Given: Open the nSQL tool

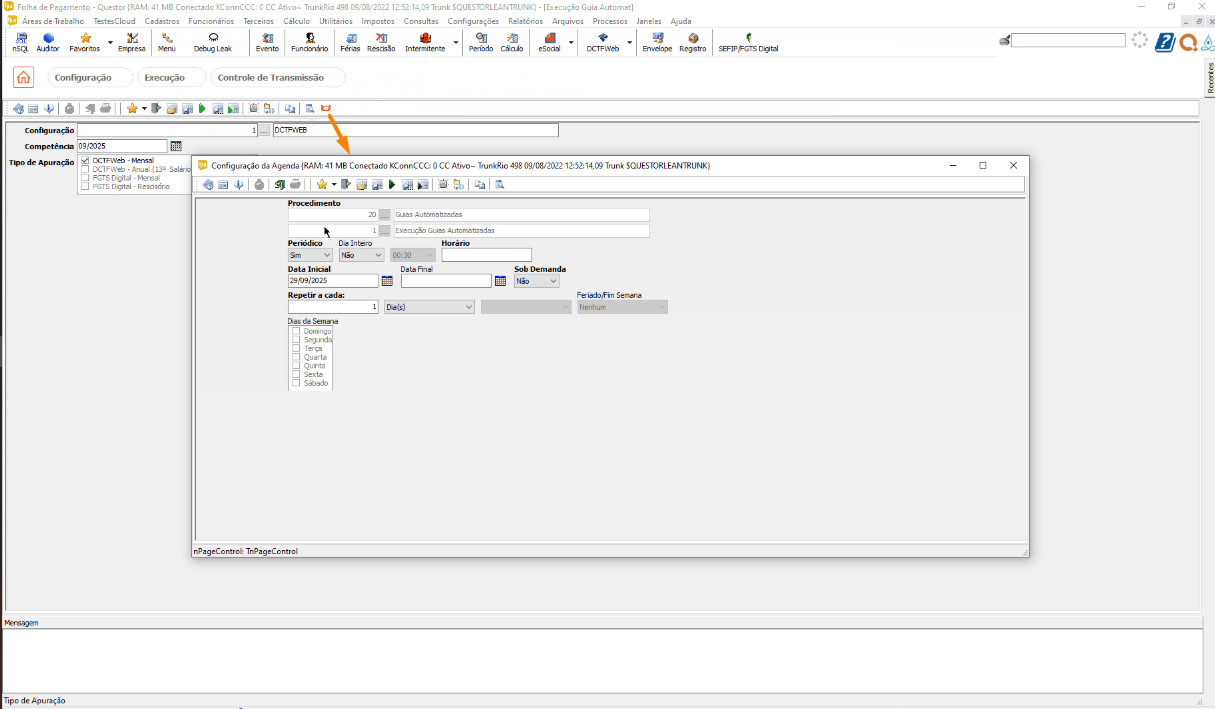Looking at the screenshot, I should coord(21,42).
